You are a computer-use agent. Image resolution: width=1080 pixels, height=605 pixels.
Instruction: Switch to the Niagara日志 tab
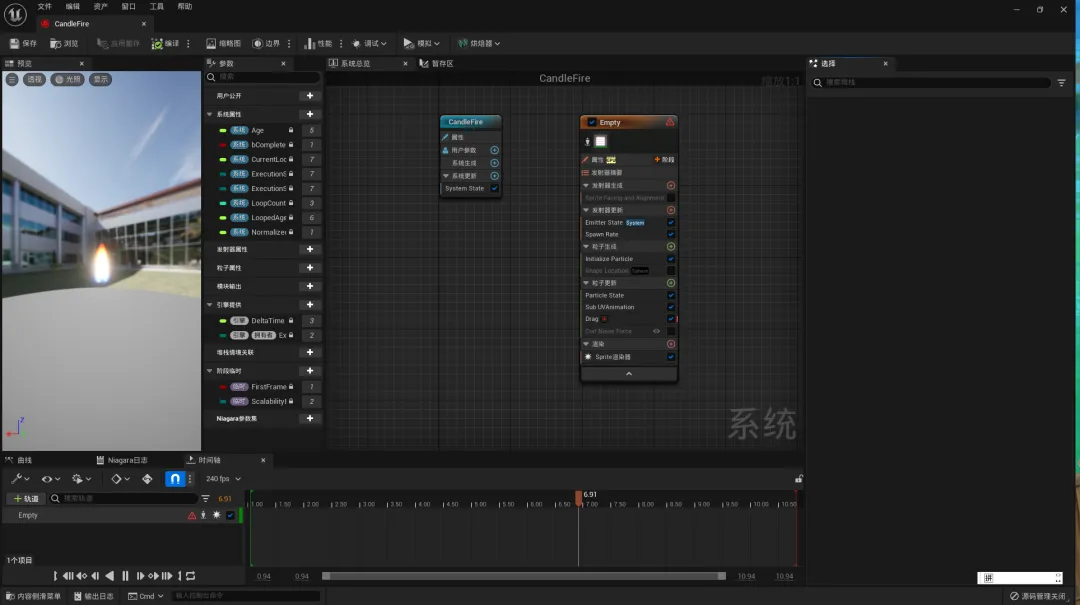127,460
